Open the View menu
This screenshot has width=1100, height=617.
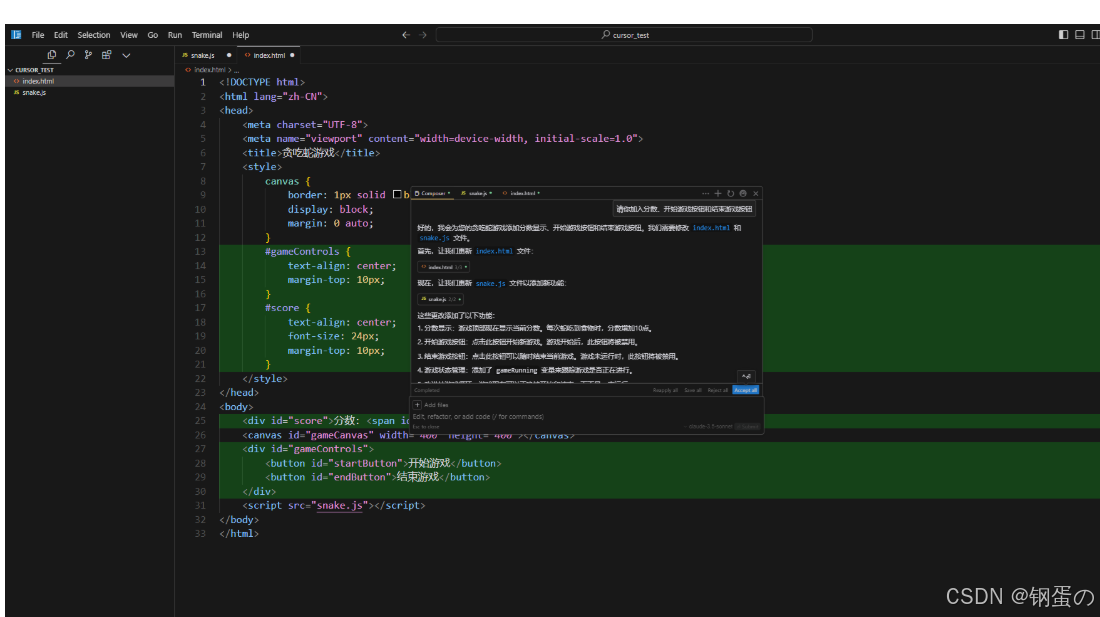coord(129,35)
